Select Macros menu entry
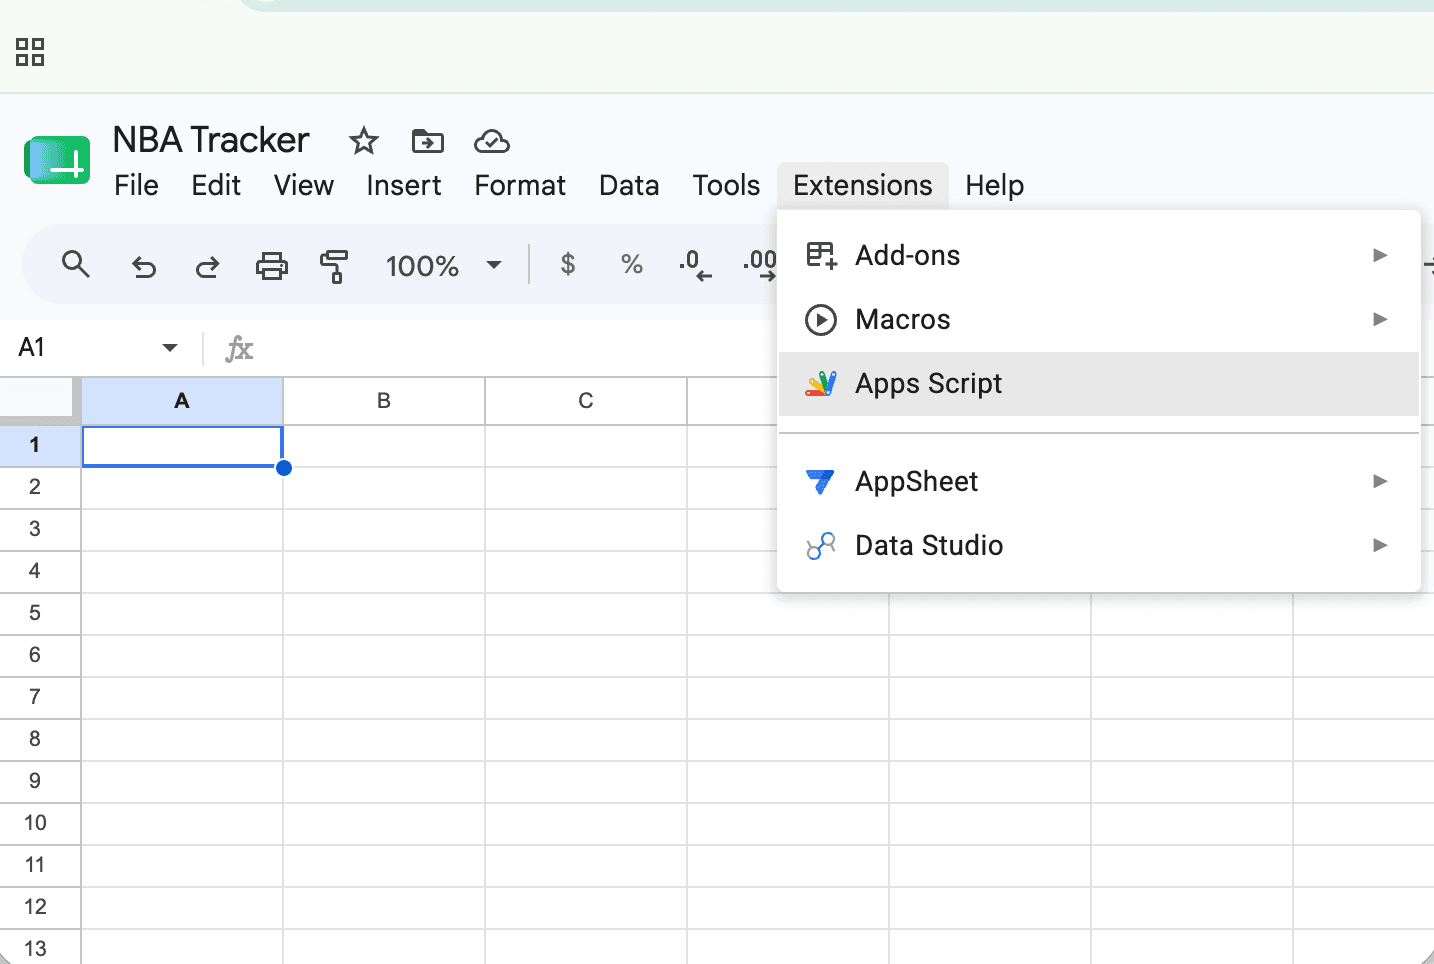Image resolution: width=1434 pixels, height=964 pixels. click(x=1099, y=320)
